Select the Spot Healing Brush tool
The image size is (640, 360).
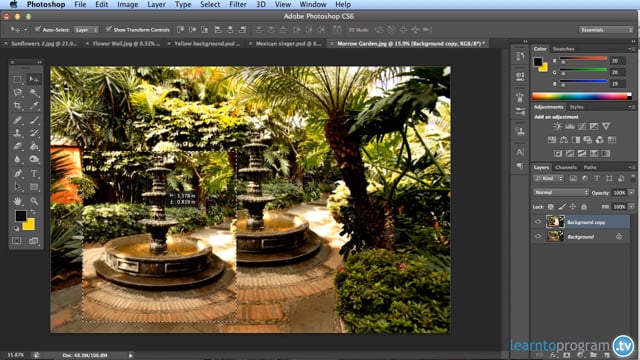pyautogui.click(x=17, y=120)
